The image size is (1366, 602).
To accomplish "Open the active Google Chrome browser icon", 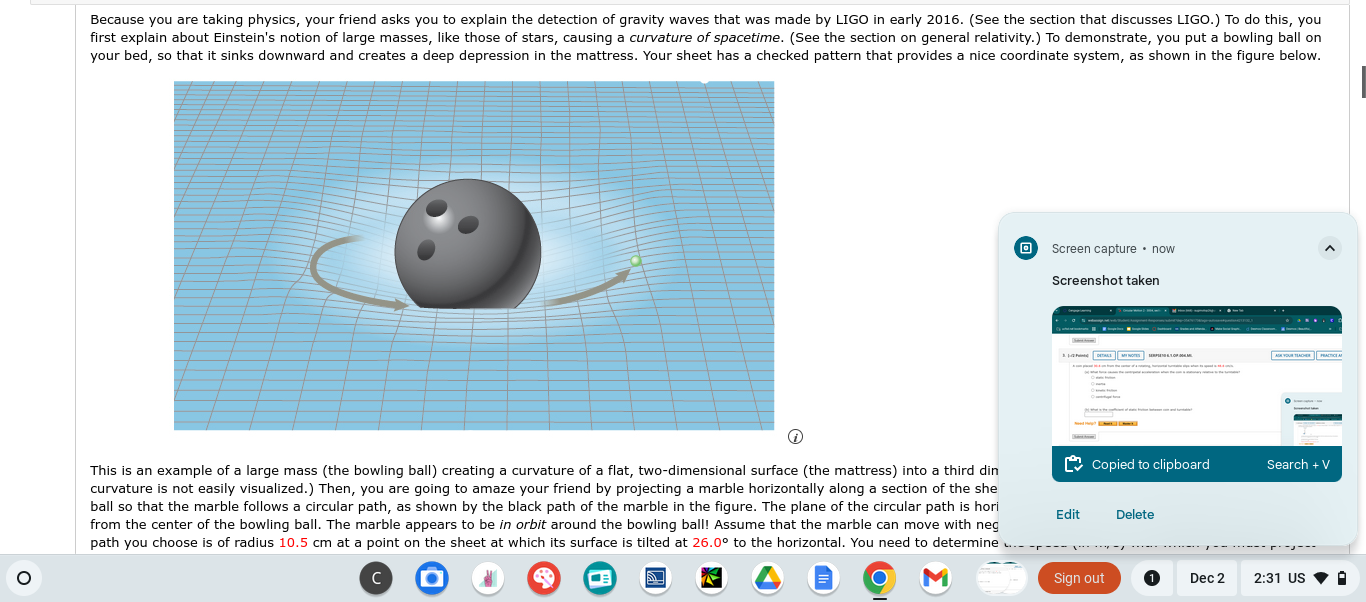I will pyautogui.click(x=879, y=578).
